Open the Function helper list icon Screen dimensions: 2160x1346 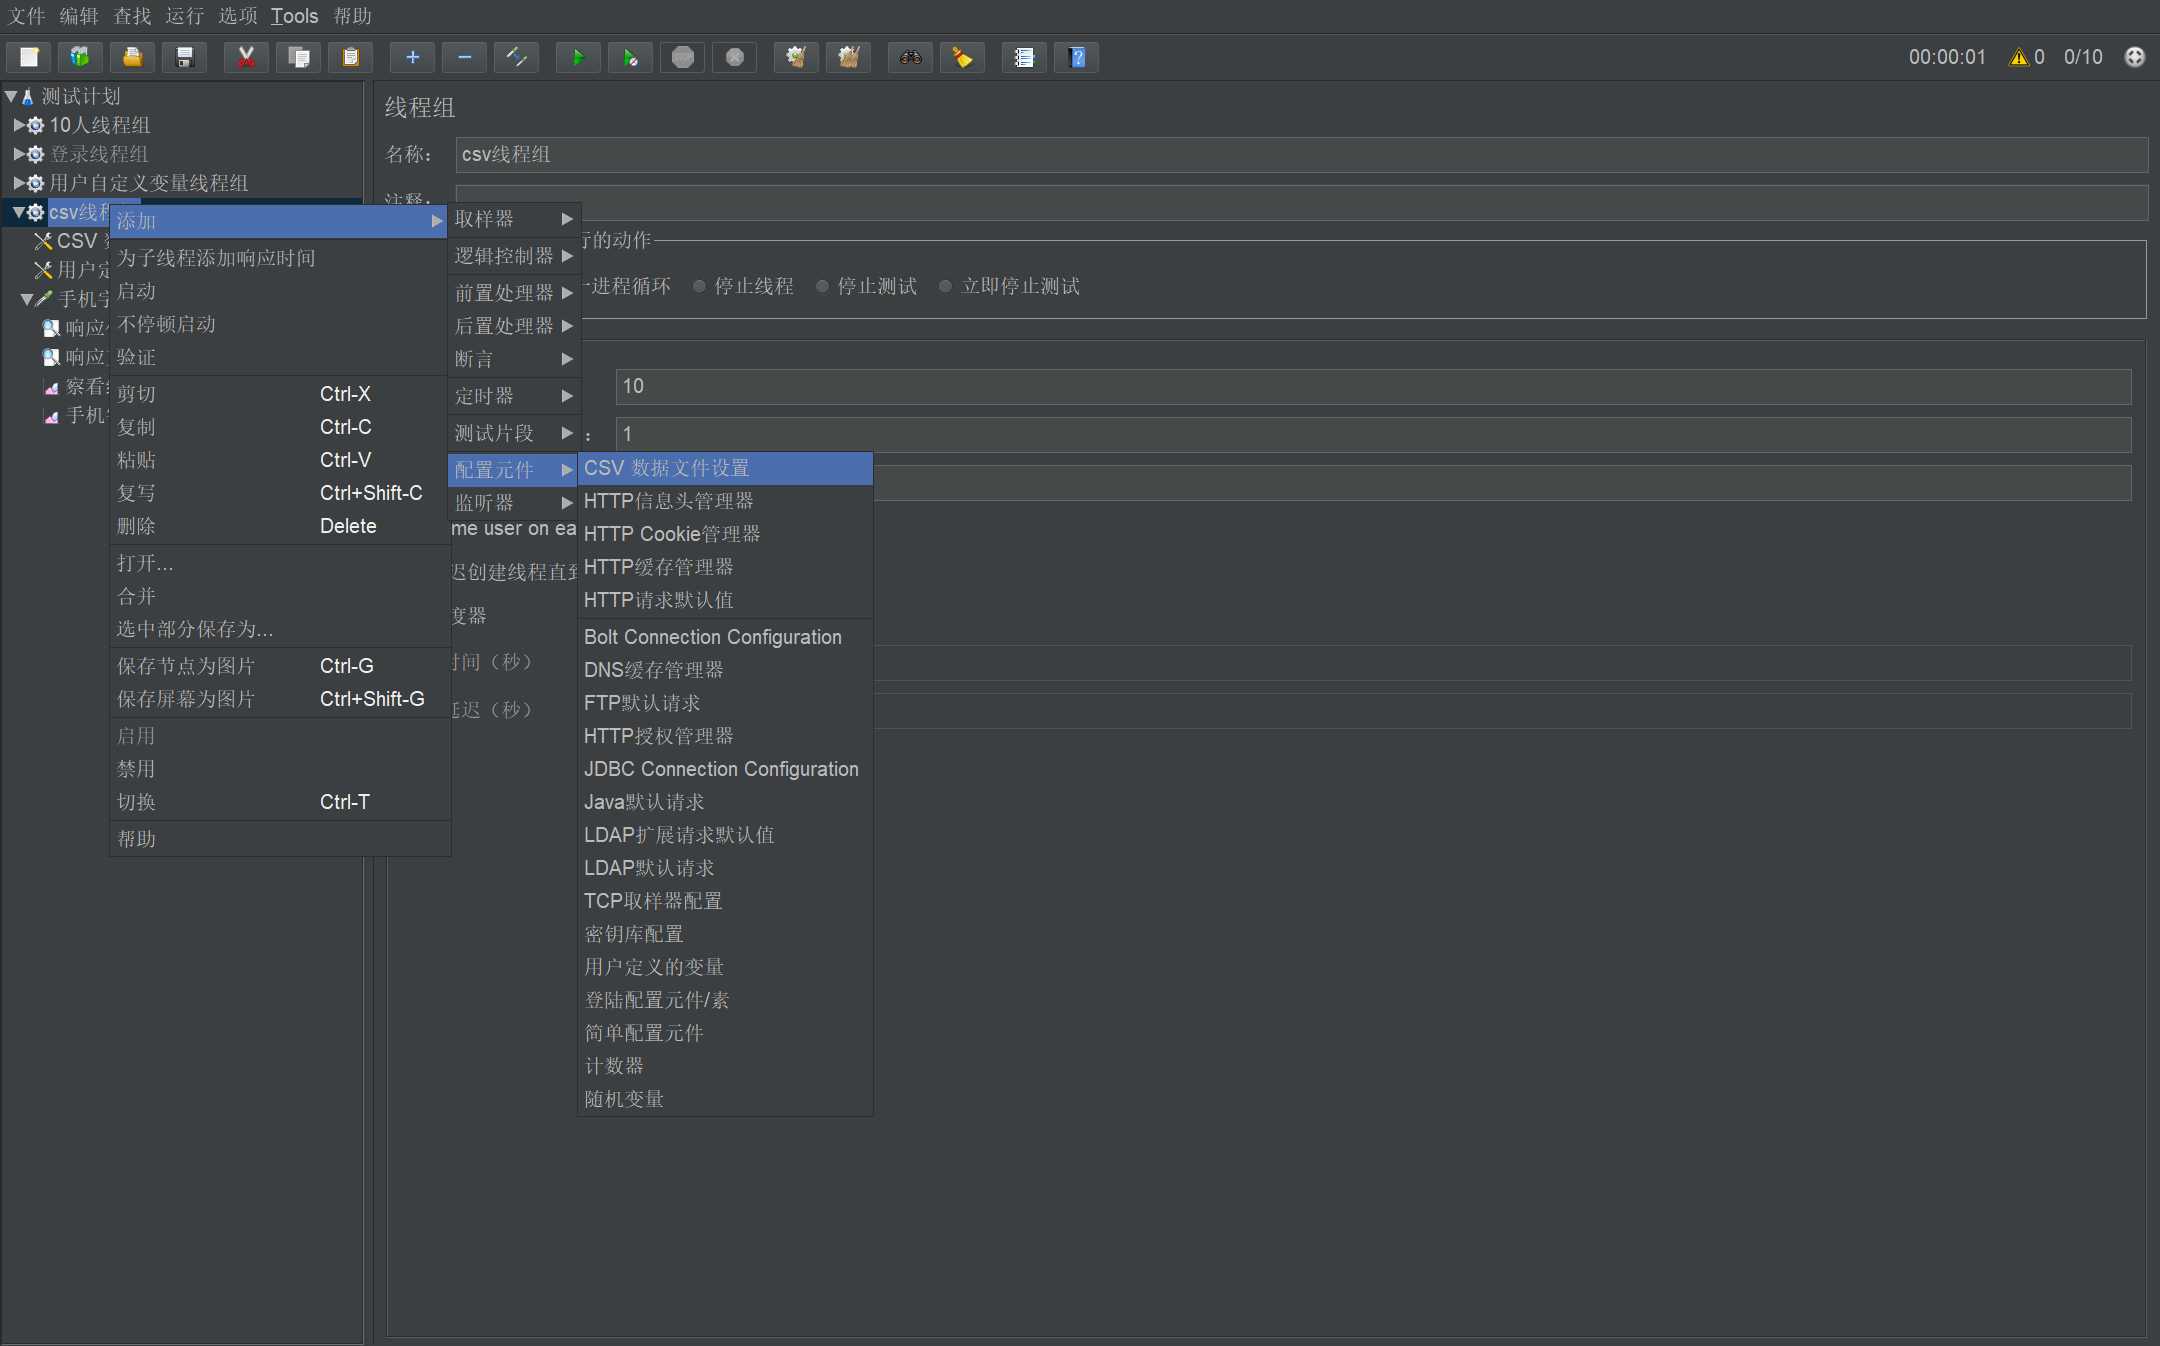tap(1024, 57)
